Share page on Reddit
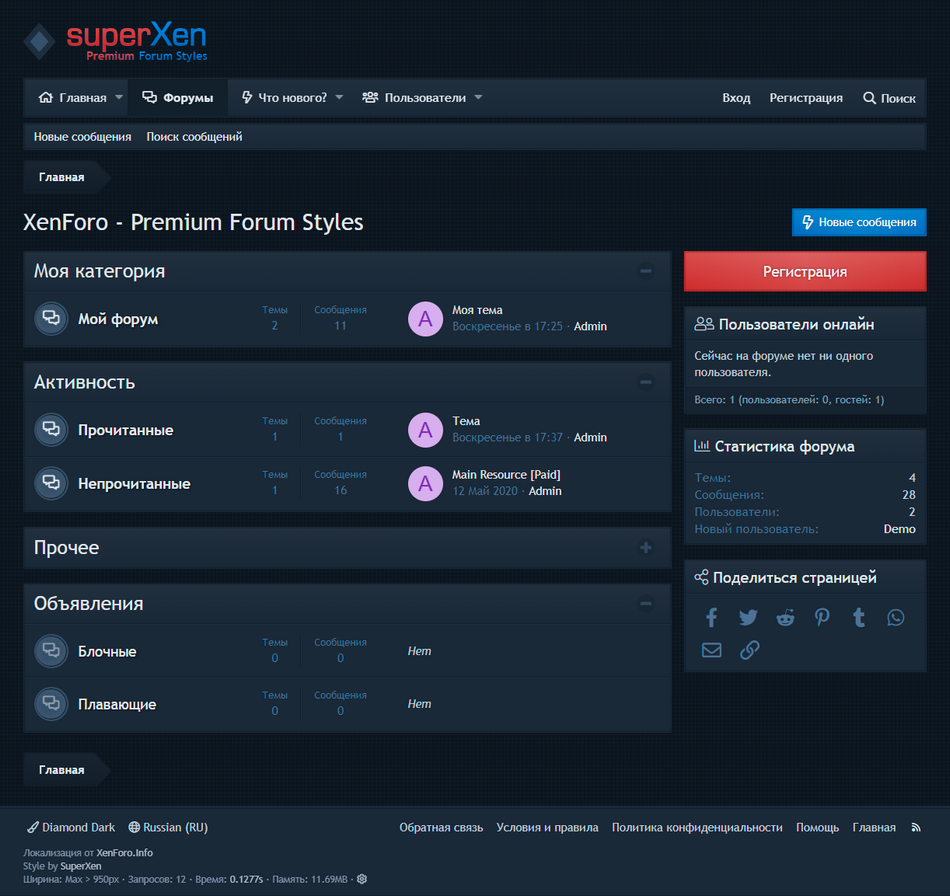The image size is (950, 896). click(785, 617)
